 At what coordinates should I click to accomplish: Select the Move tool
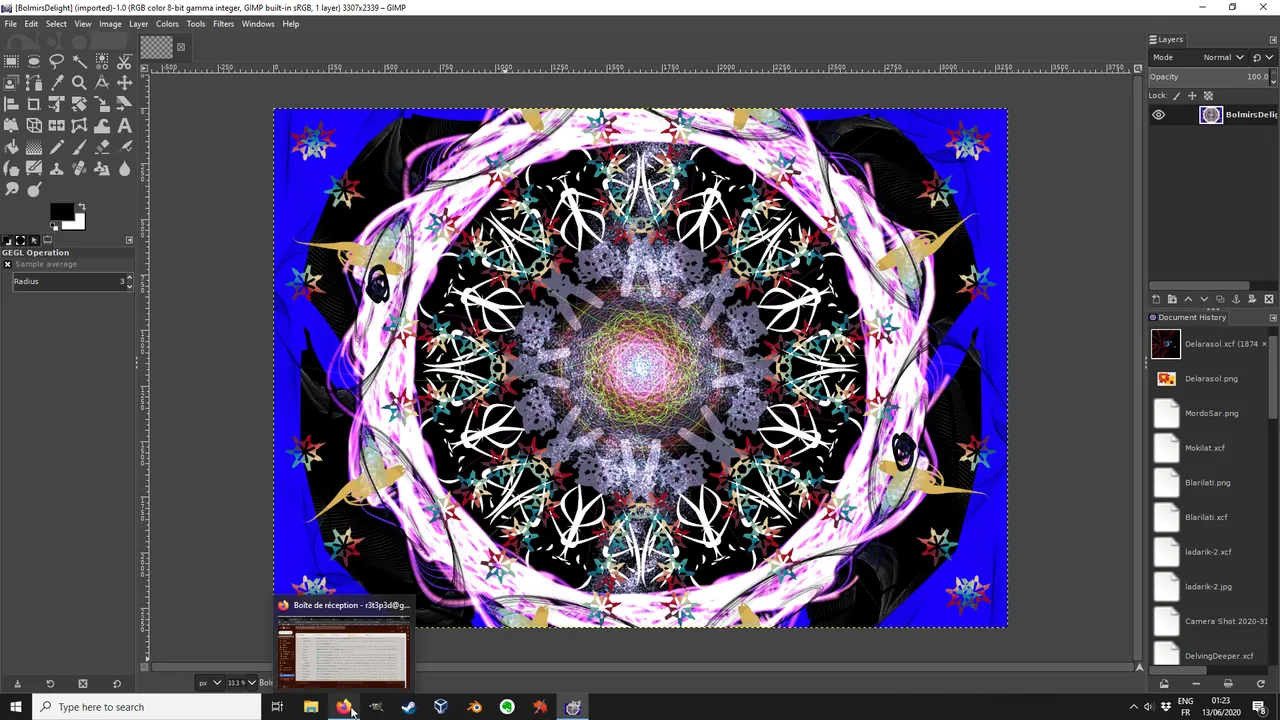pyautogui.click(x=124, y=82)
